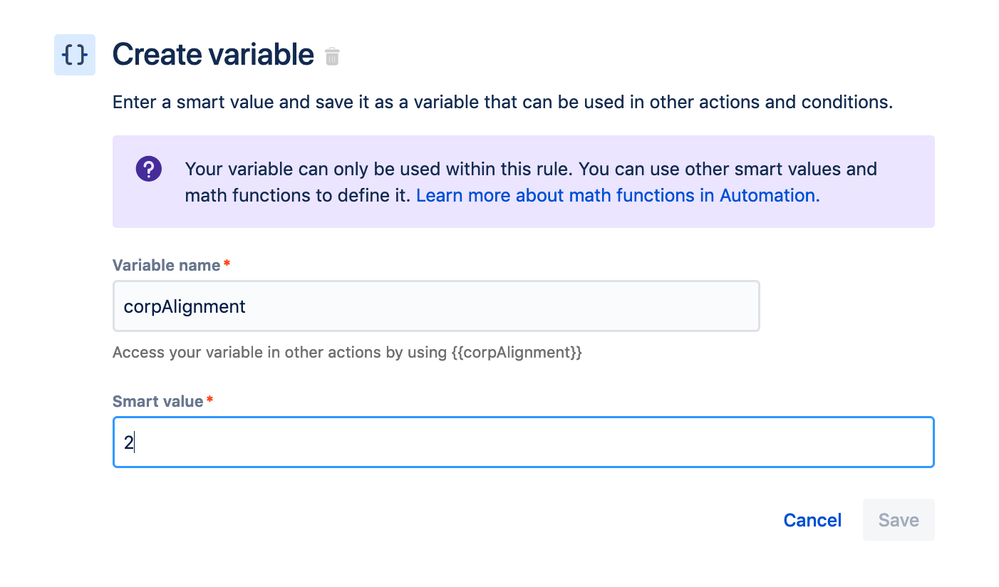
Task: Click the red asterisk beside Smart value
Action: click(x=210, y=401)
